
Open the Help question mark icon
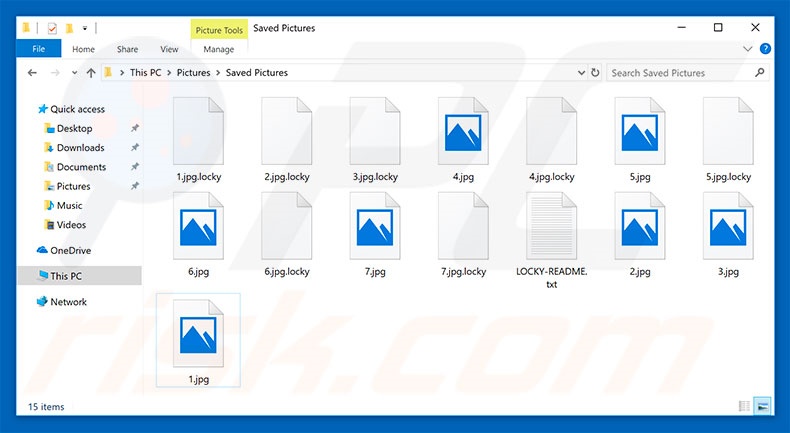click(765, 49)
